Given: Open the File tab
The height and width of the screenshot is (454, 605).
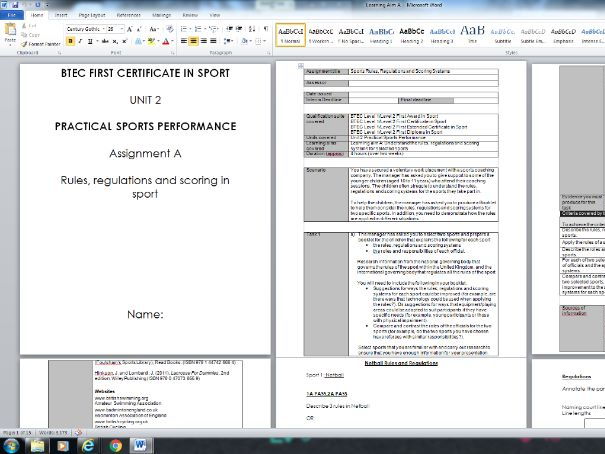Looking at the screenshot, I should (x=12, y=15).
